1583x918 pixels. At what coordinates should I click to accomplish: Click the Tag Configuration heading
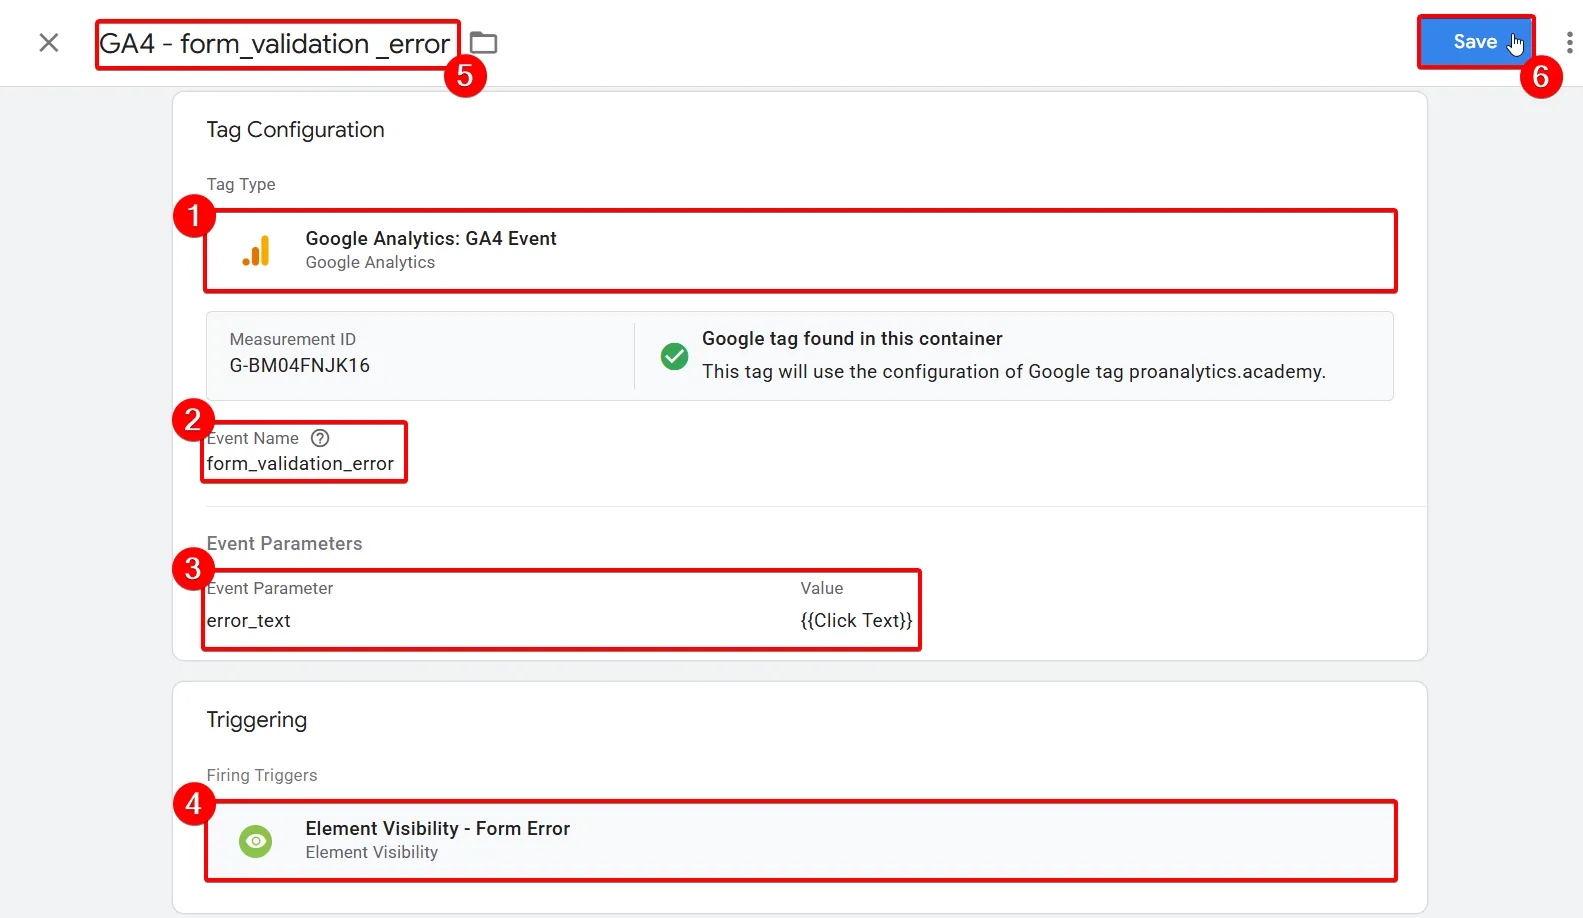tap(295, 130)
